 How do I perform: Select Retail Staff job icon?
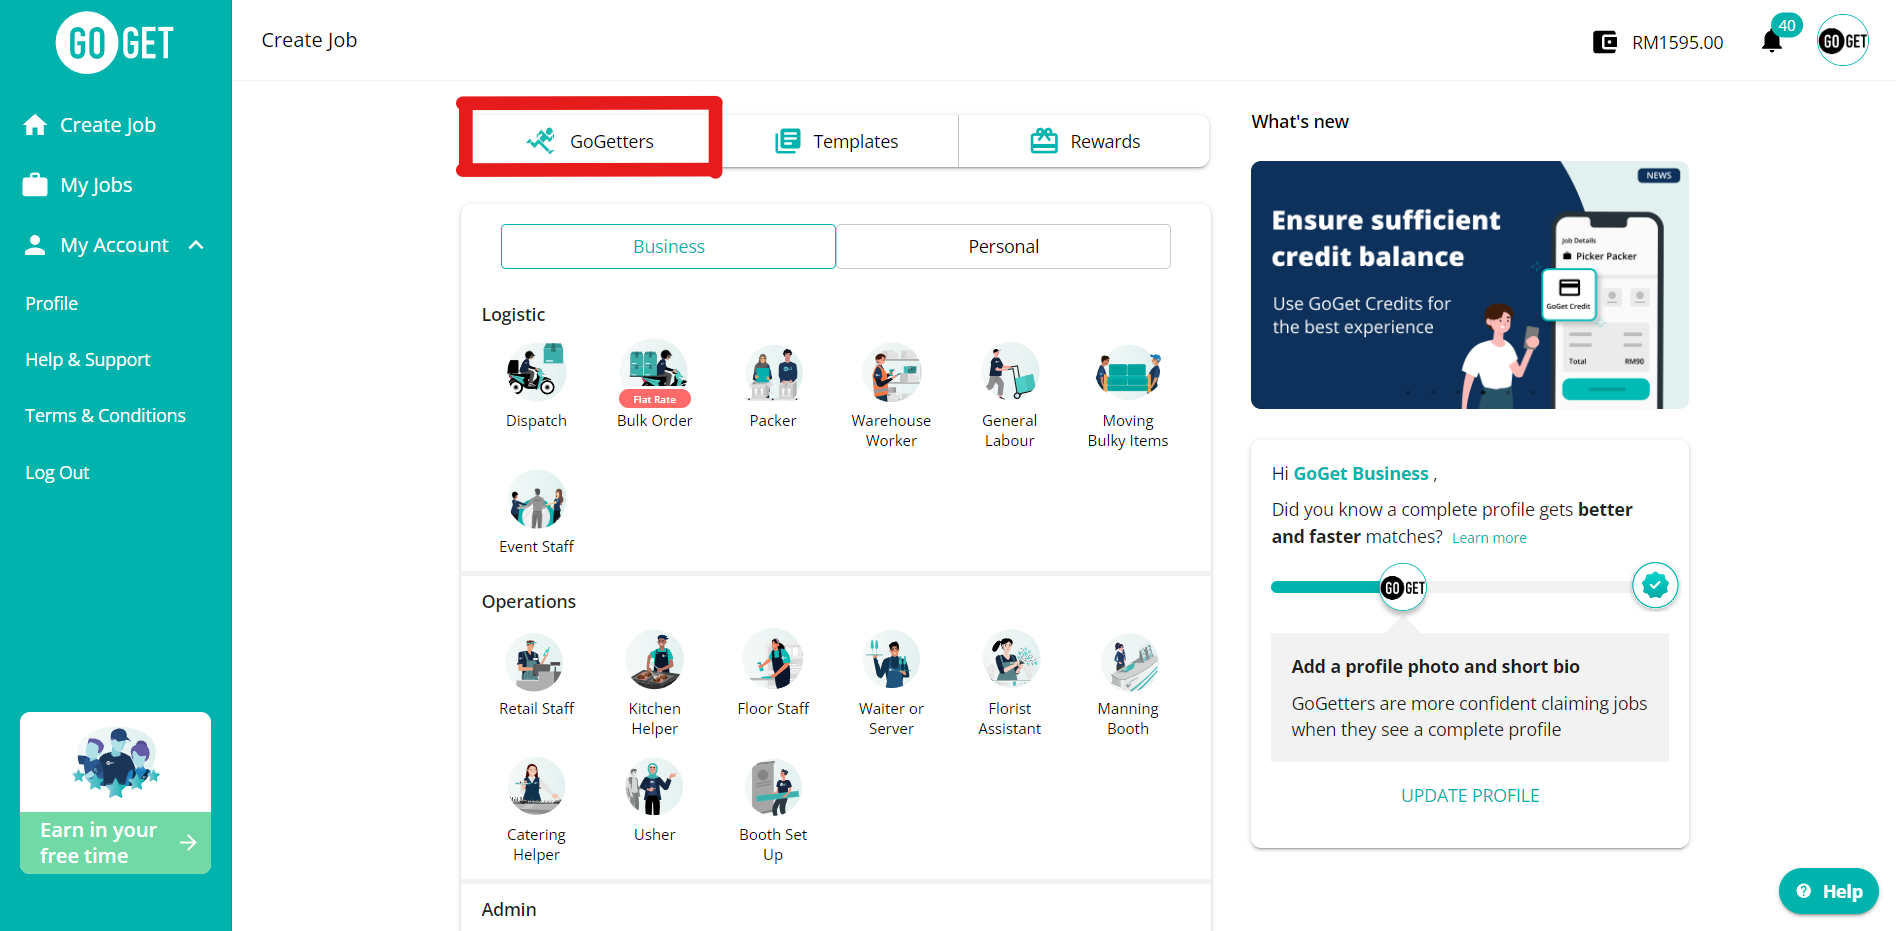tap(536, 660)
